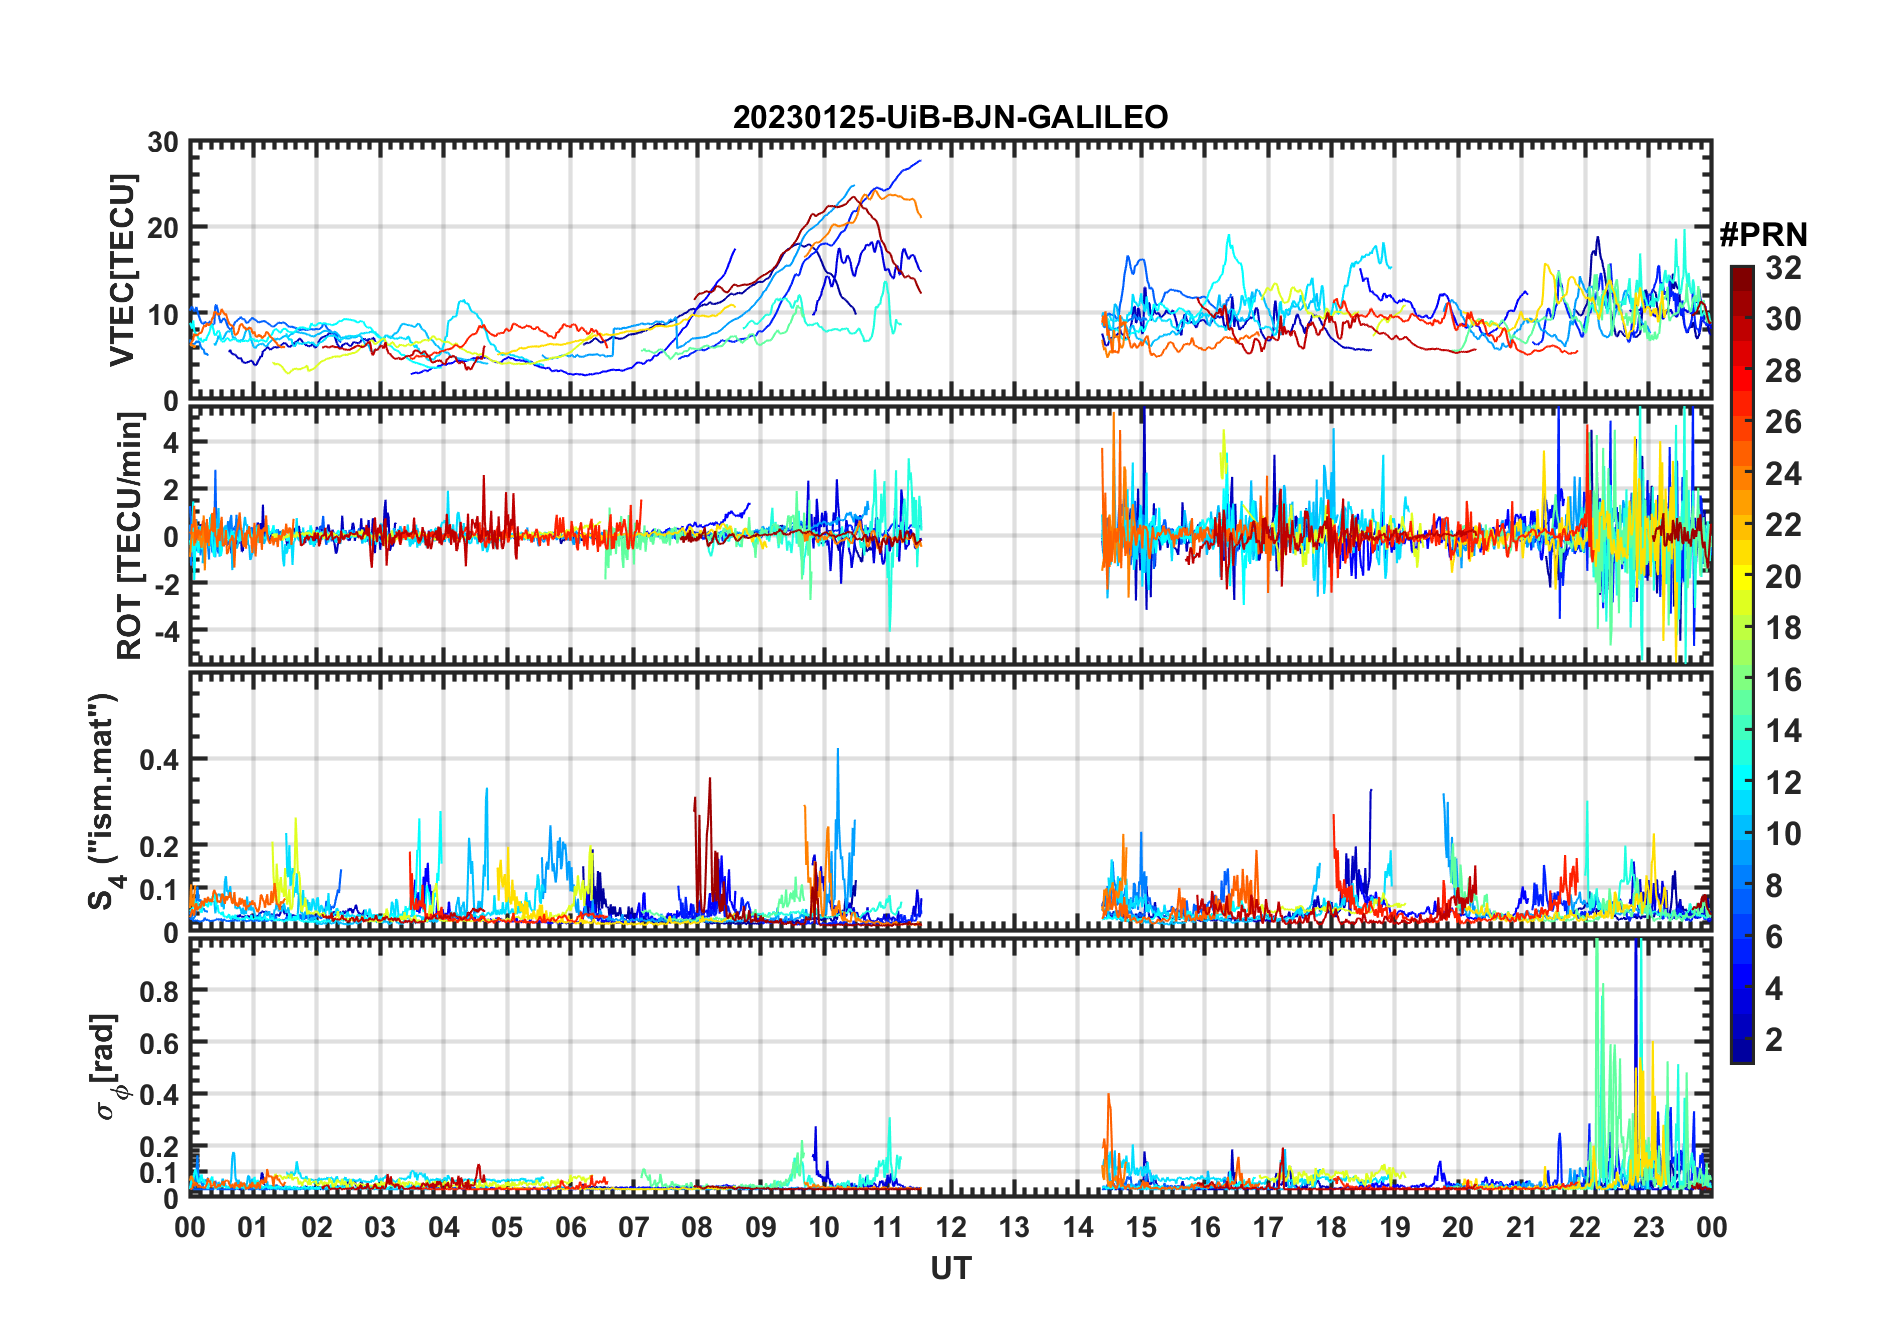Select the colorbar PRN label 8

pos(1774,885)
